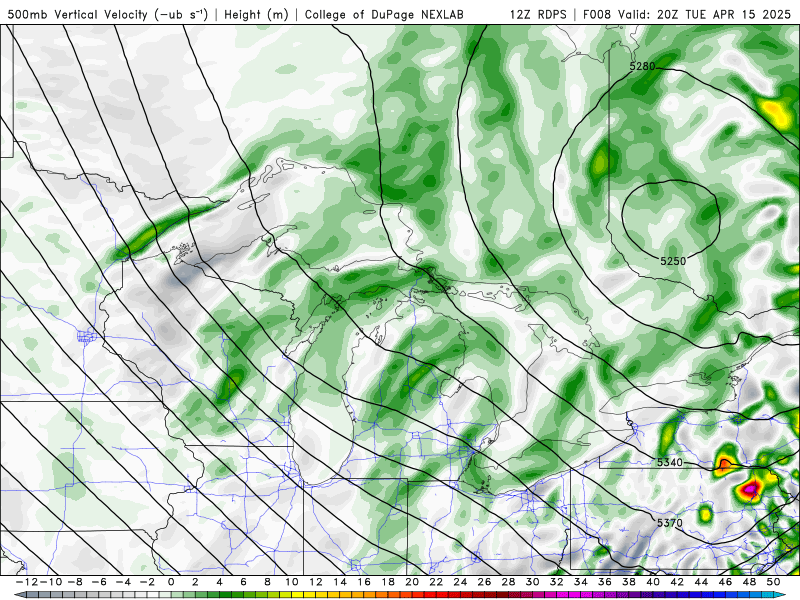Click the 42 colorbar tick label
This screenshot has height=600, width=800.
click(x=677, y=582)
